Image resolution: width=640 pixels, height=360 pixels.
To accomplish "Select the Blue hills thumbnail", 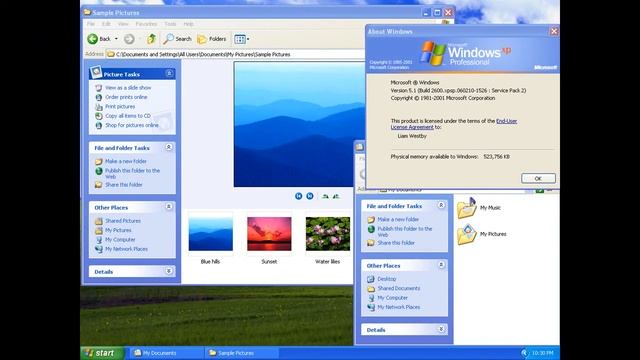I will (x=211, y=234).
